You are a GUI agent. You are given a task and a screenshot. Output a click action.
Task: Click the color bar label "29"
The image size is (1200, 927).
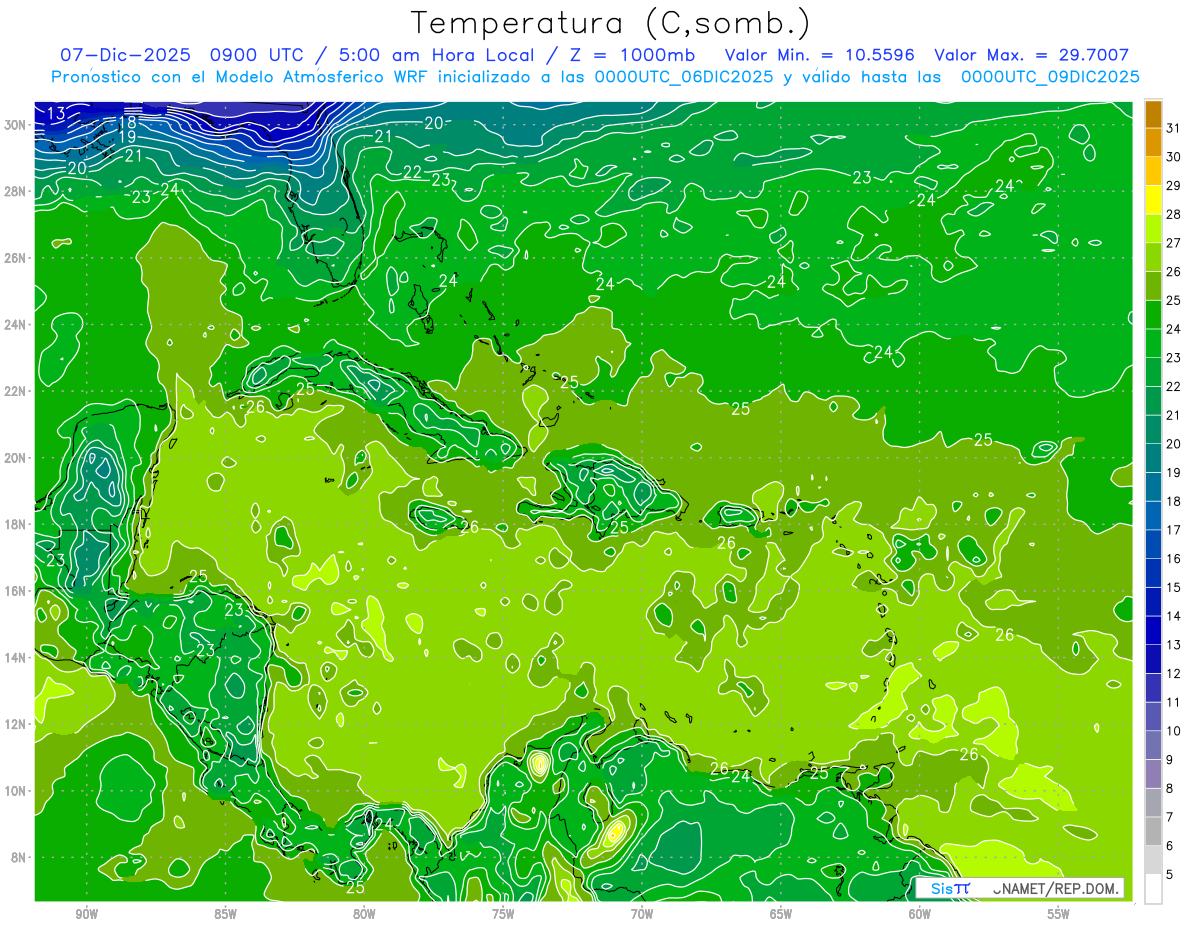pyautogui.click(x=1174, y=186)
